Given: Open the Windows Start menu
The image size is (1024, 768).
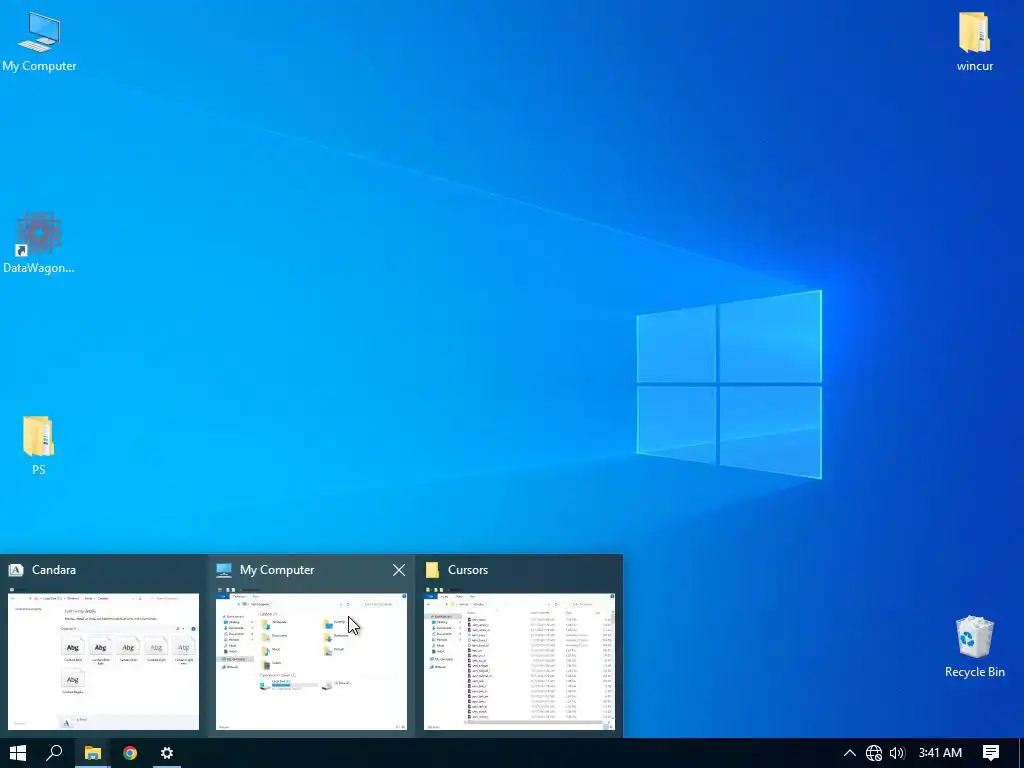Looking at the screenshot, I should [x=18, y=753].
